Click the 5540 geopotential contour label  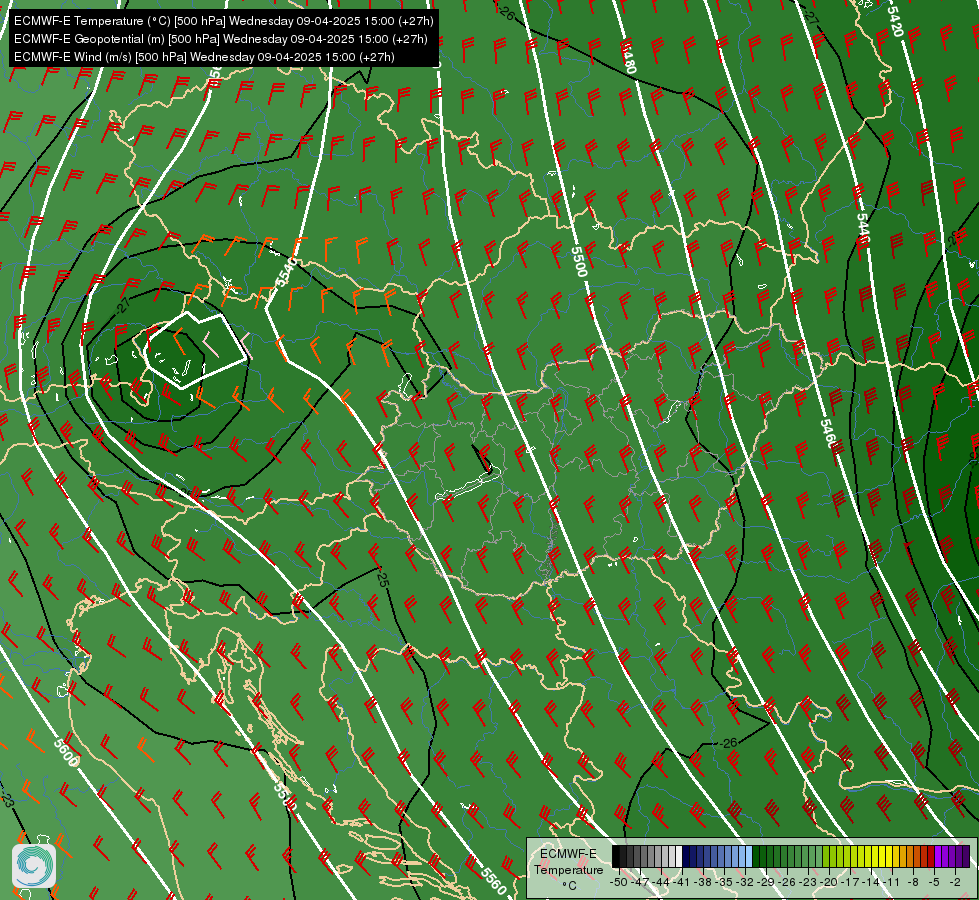(286, 272)
